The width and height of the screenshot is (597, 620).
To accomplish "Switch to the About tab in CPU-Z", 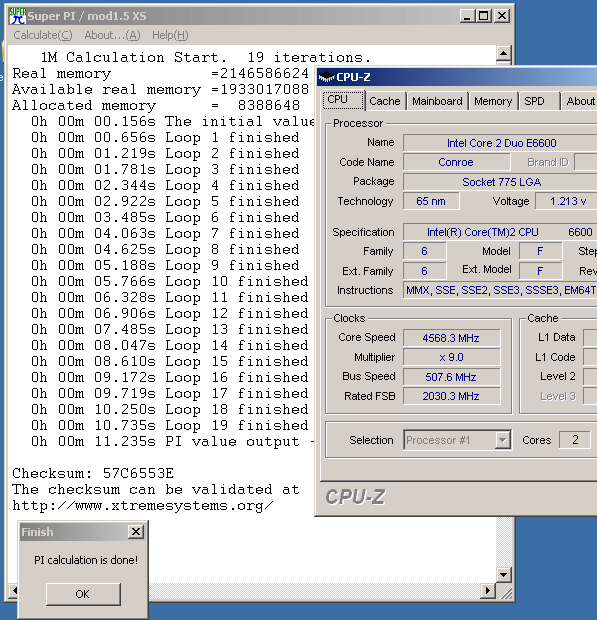I will click(x=580, y=101).
